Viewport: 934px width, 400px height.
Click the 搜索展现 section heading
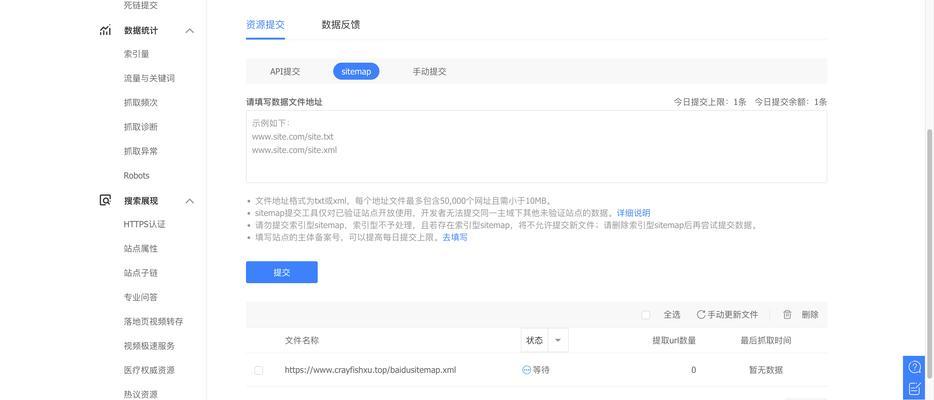pos(141,201)
